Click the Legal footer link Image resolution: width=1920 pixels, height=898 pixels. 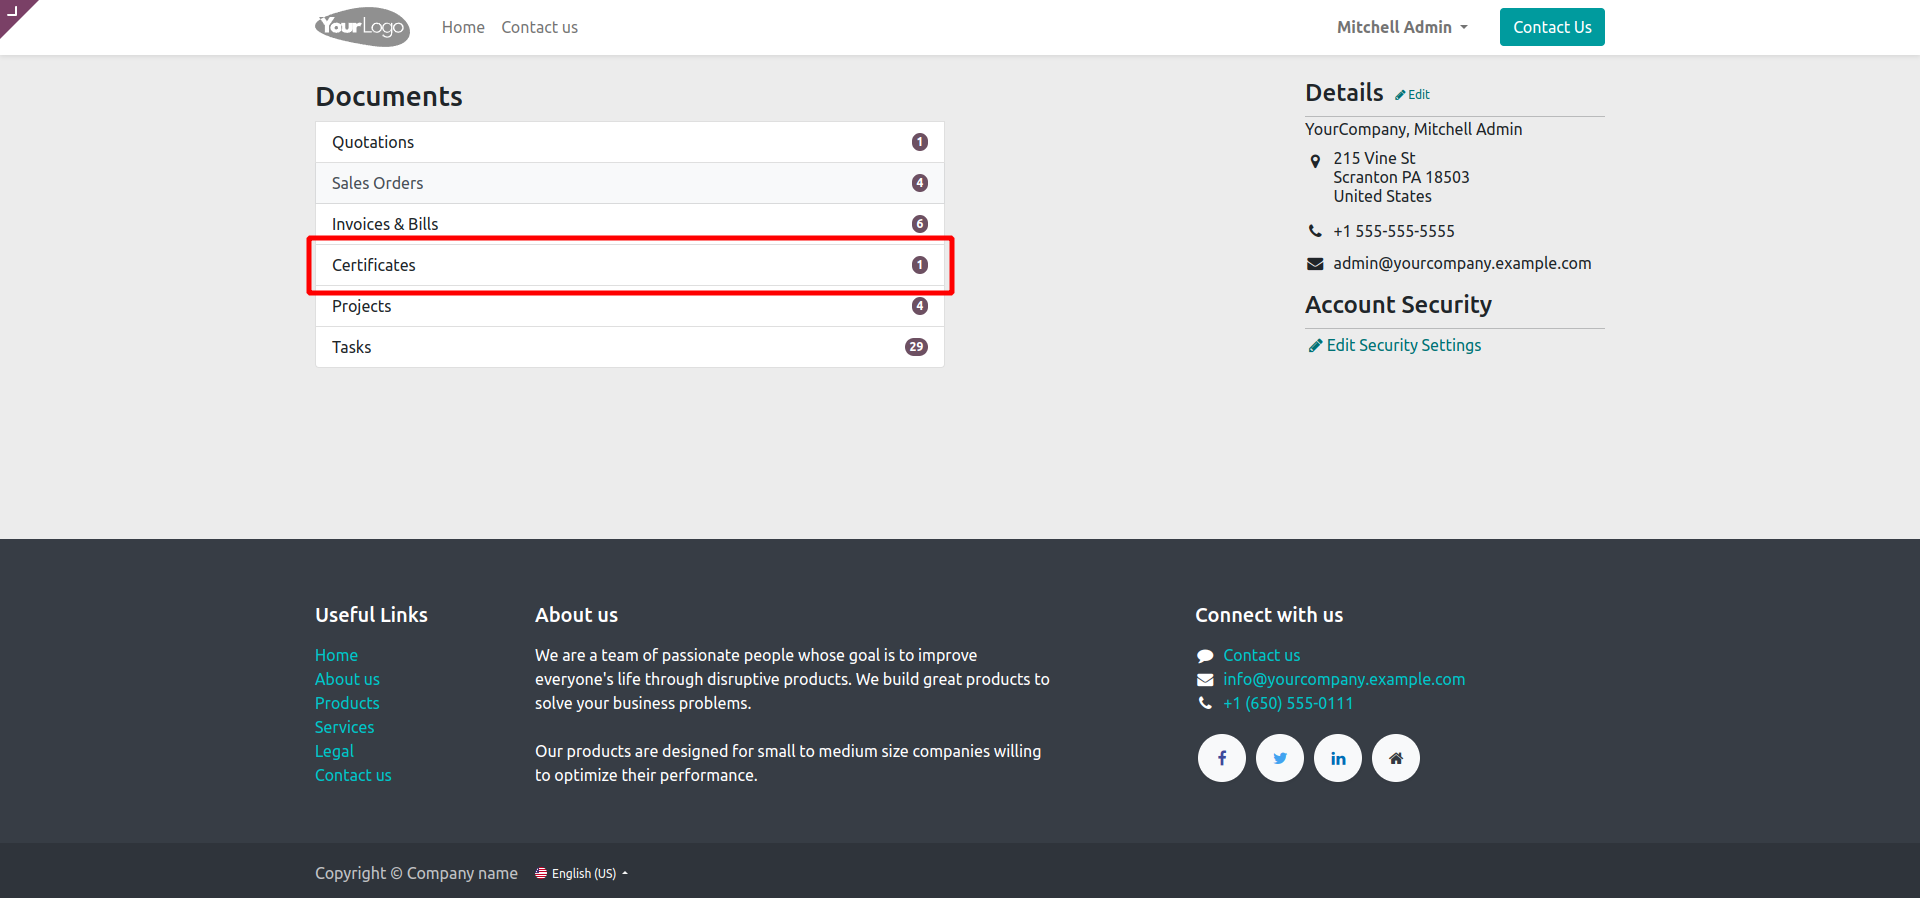click(334, 751)
